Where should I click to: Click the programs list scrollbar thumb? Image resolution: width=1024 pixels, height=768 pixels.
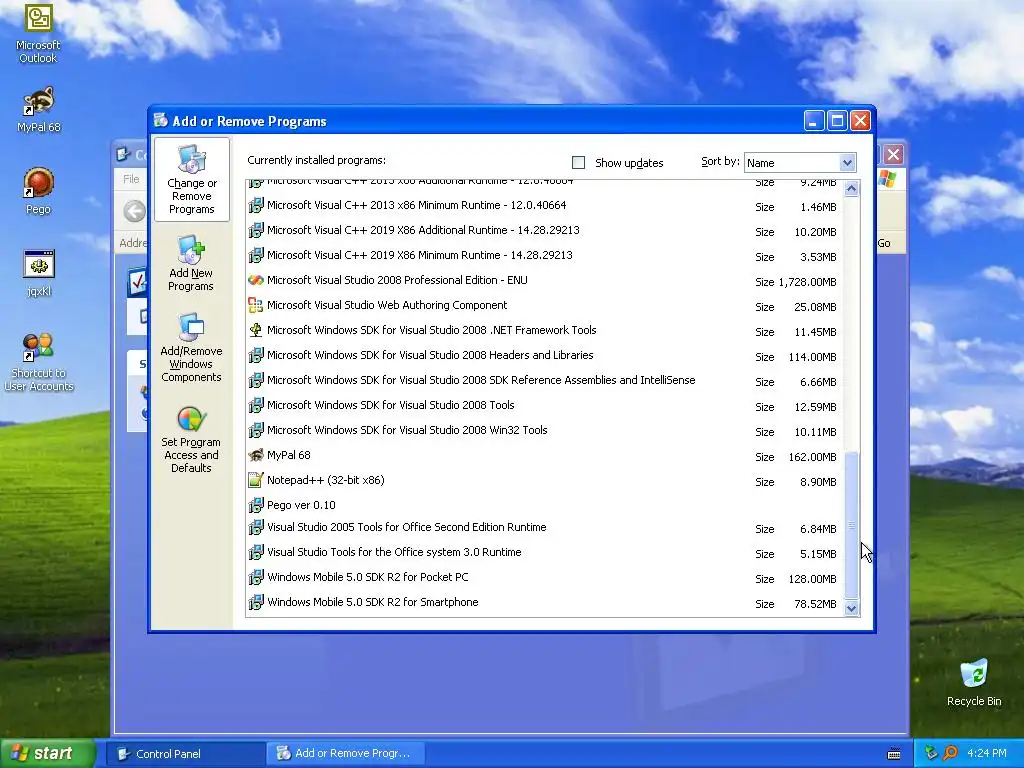[851, 524]
